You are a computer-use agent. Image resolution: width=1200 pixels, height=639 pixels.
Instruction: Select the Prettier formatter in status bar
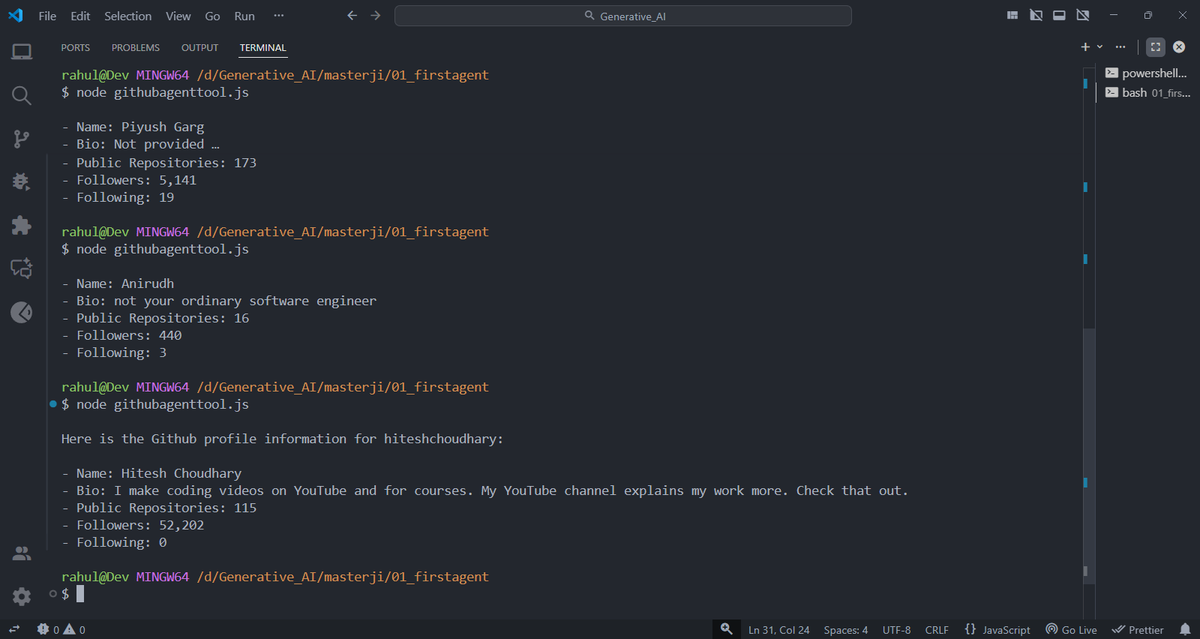1138,629
